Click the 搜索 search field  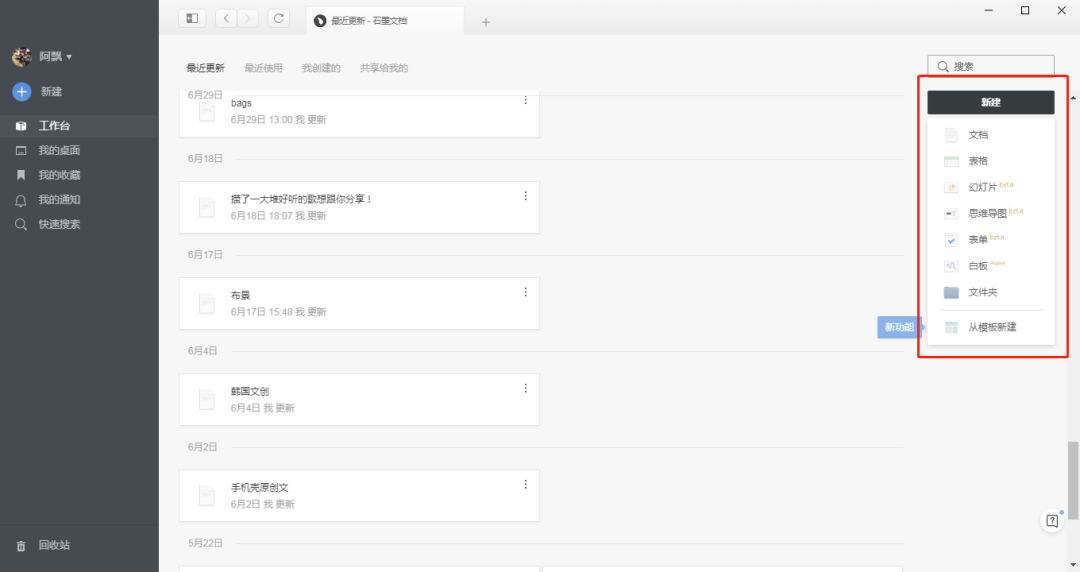990,66
